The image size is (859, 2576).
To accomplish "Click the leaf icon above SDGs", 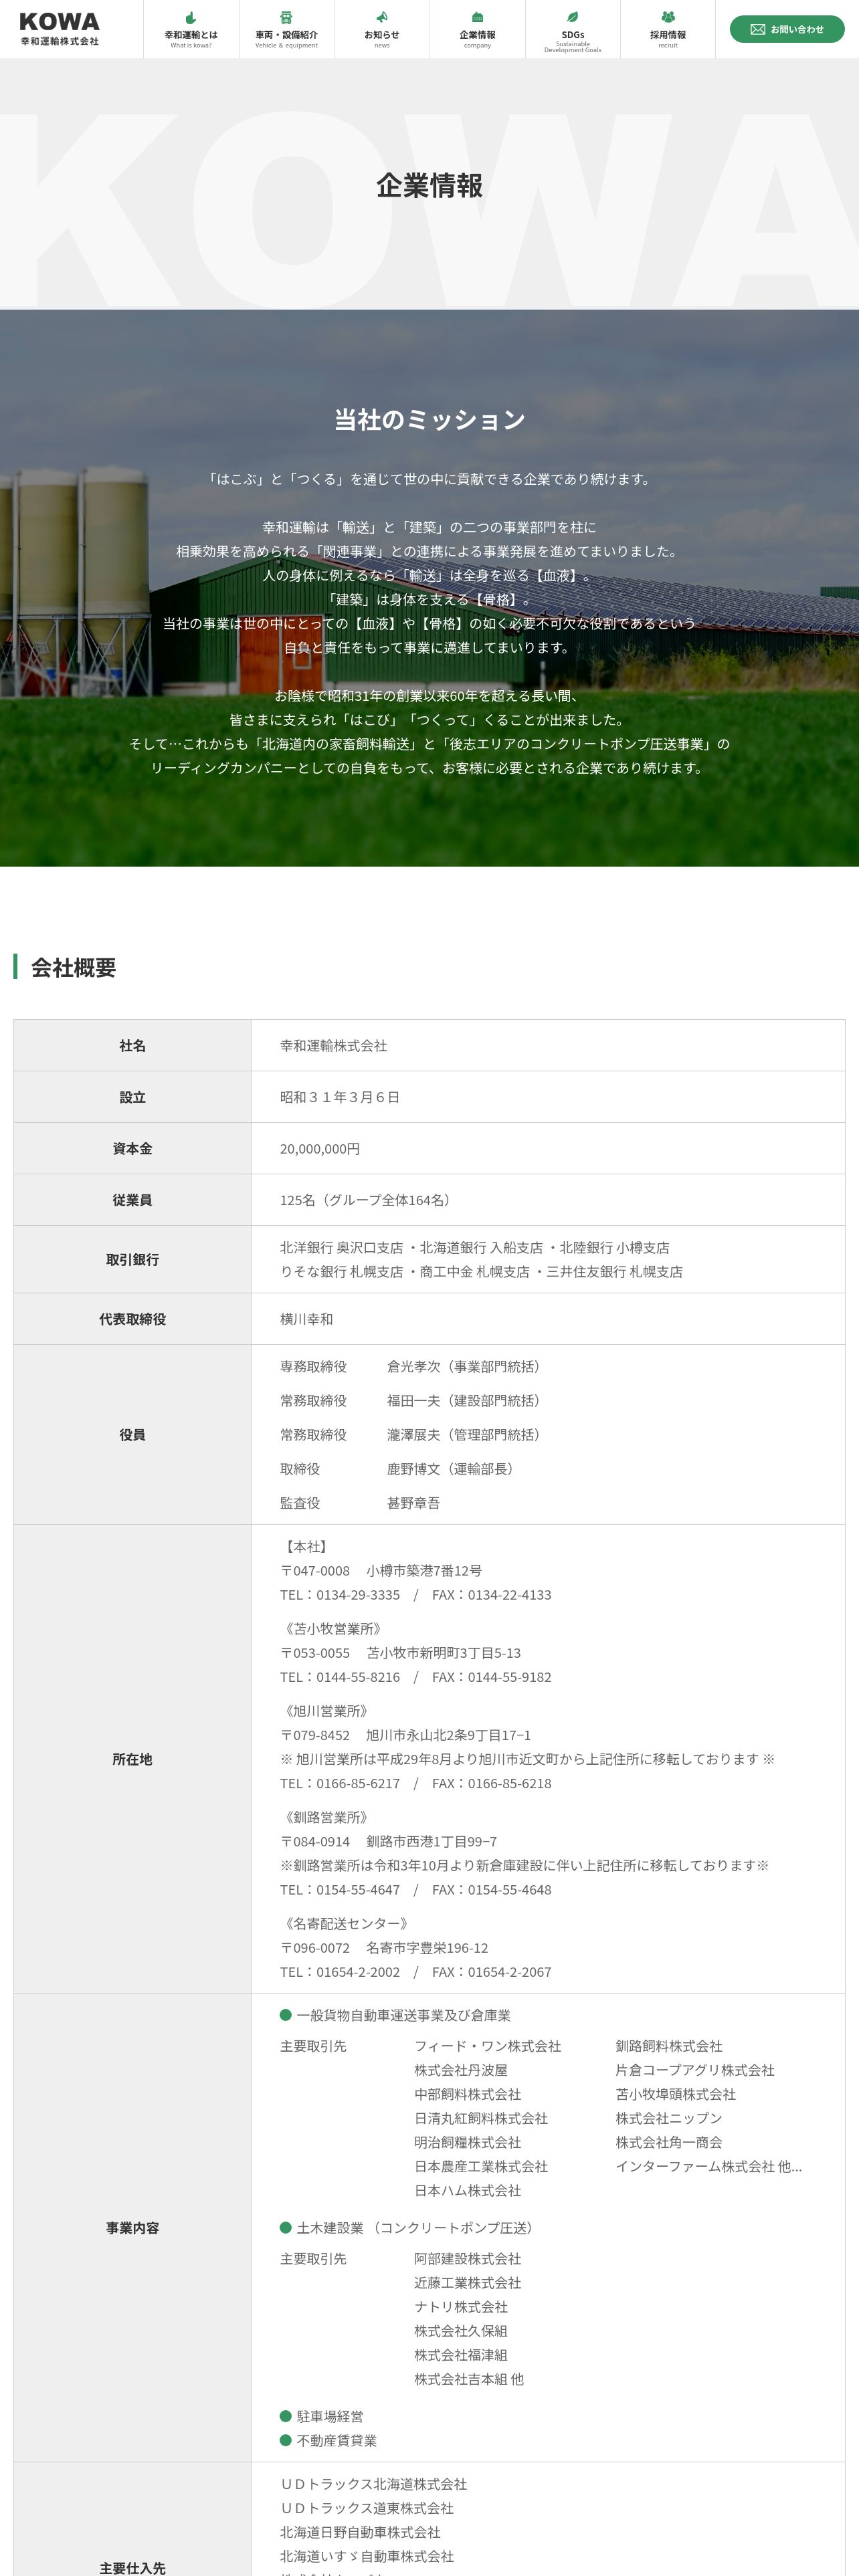I will pyautogui.click(x=573, y=17).
